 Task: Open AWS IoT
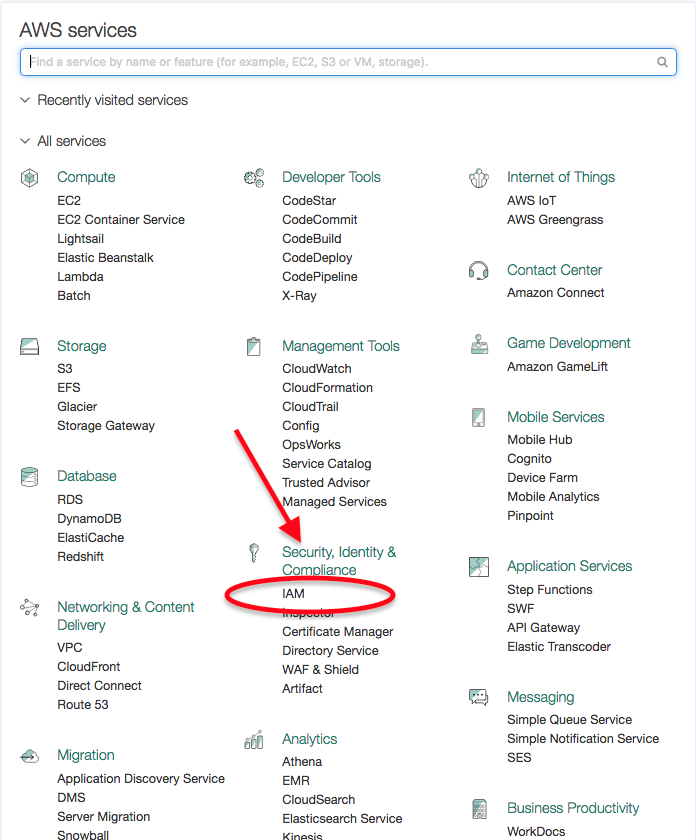(x=532, y=201)
